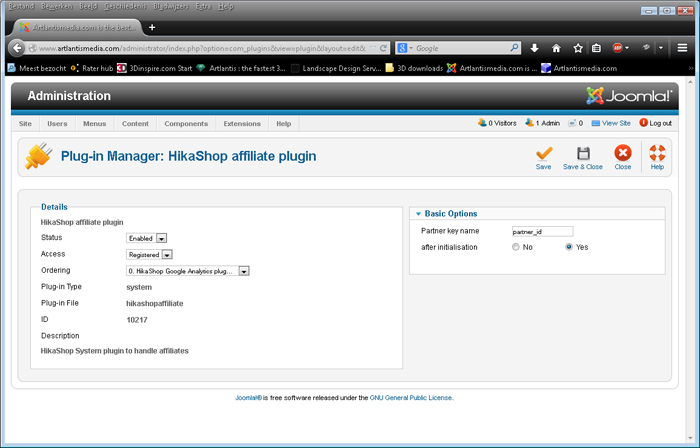The height and width of the screenshot is (448, 700).
Task: Open the Menus menu
Action: [x=95, y=124]
